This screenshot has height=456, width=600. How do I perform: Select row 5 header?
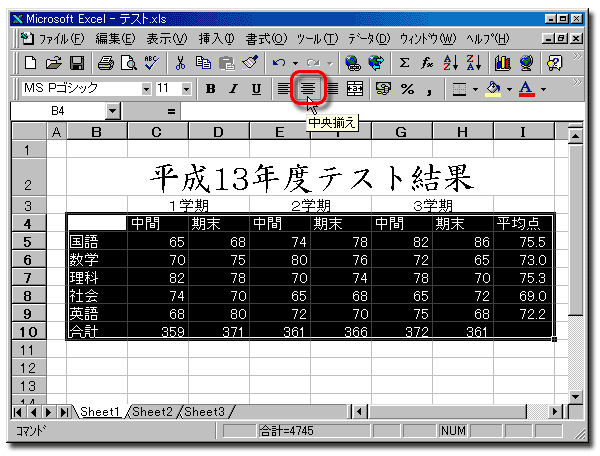tap(29, 241)
